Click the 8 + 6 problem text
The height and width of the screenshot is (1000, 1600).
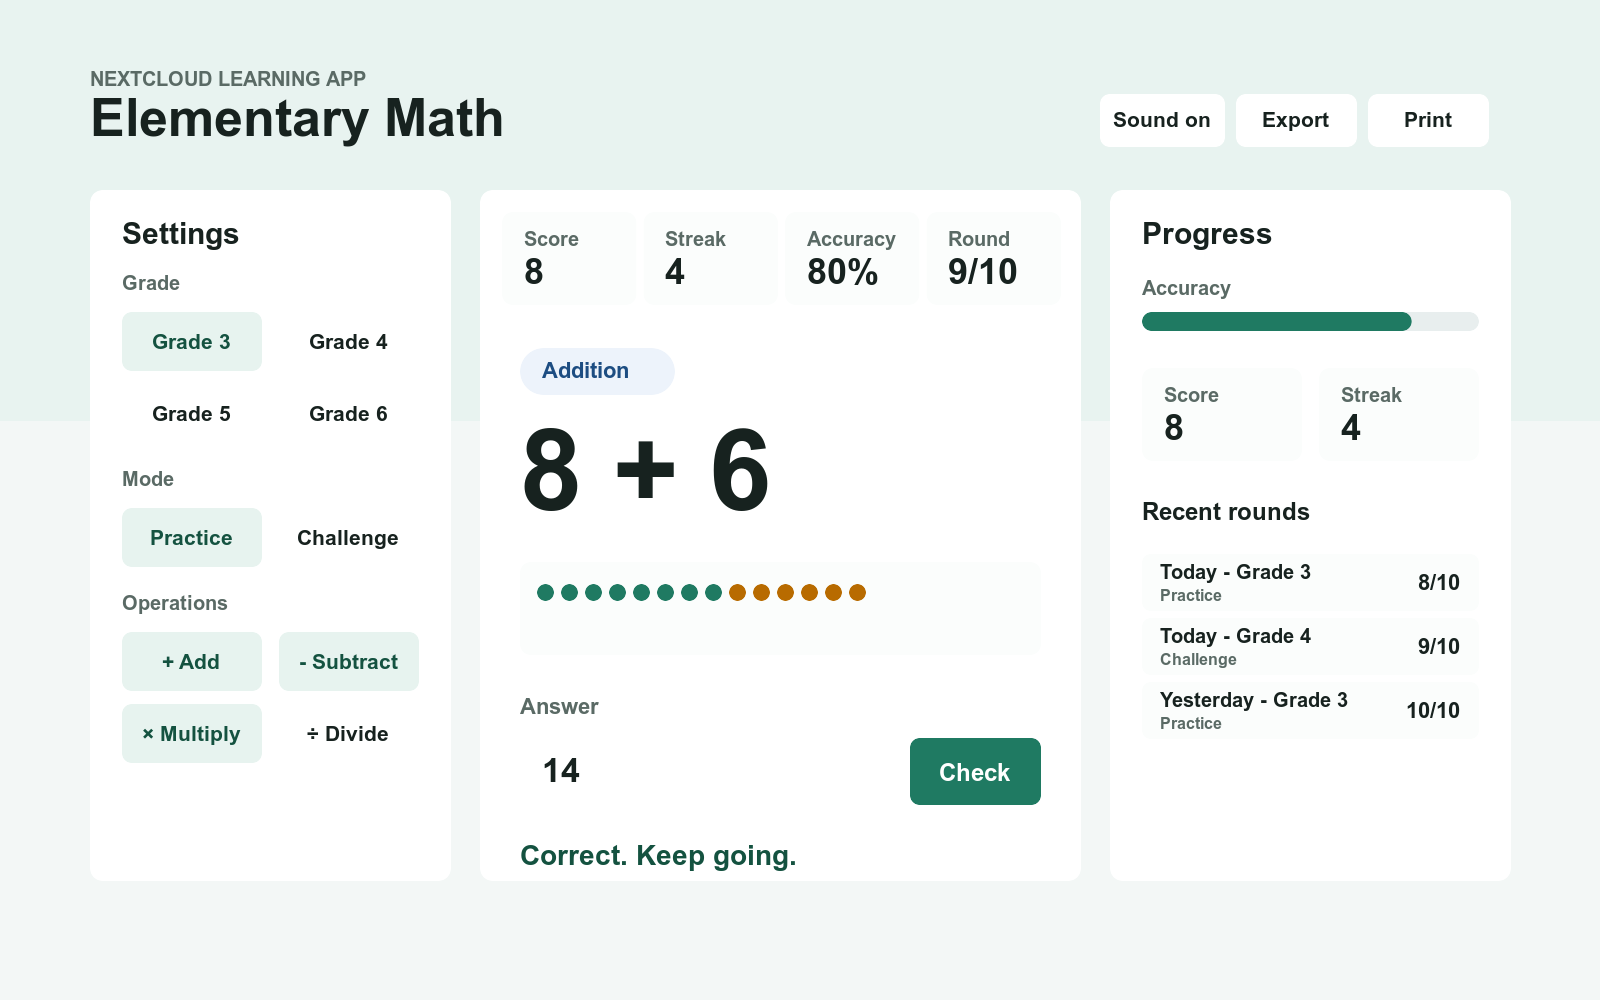click(x=646, y=470)
